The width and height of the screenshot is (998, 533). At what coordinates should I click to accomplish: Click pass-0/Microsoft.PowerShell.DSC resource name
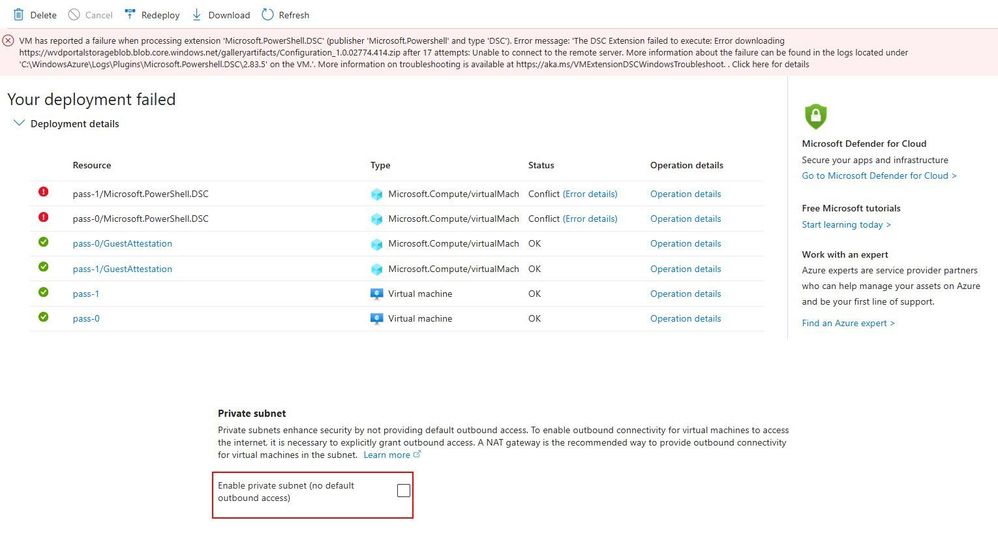pyautogui.click(x=140, y=218)
